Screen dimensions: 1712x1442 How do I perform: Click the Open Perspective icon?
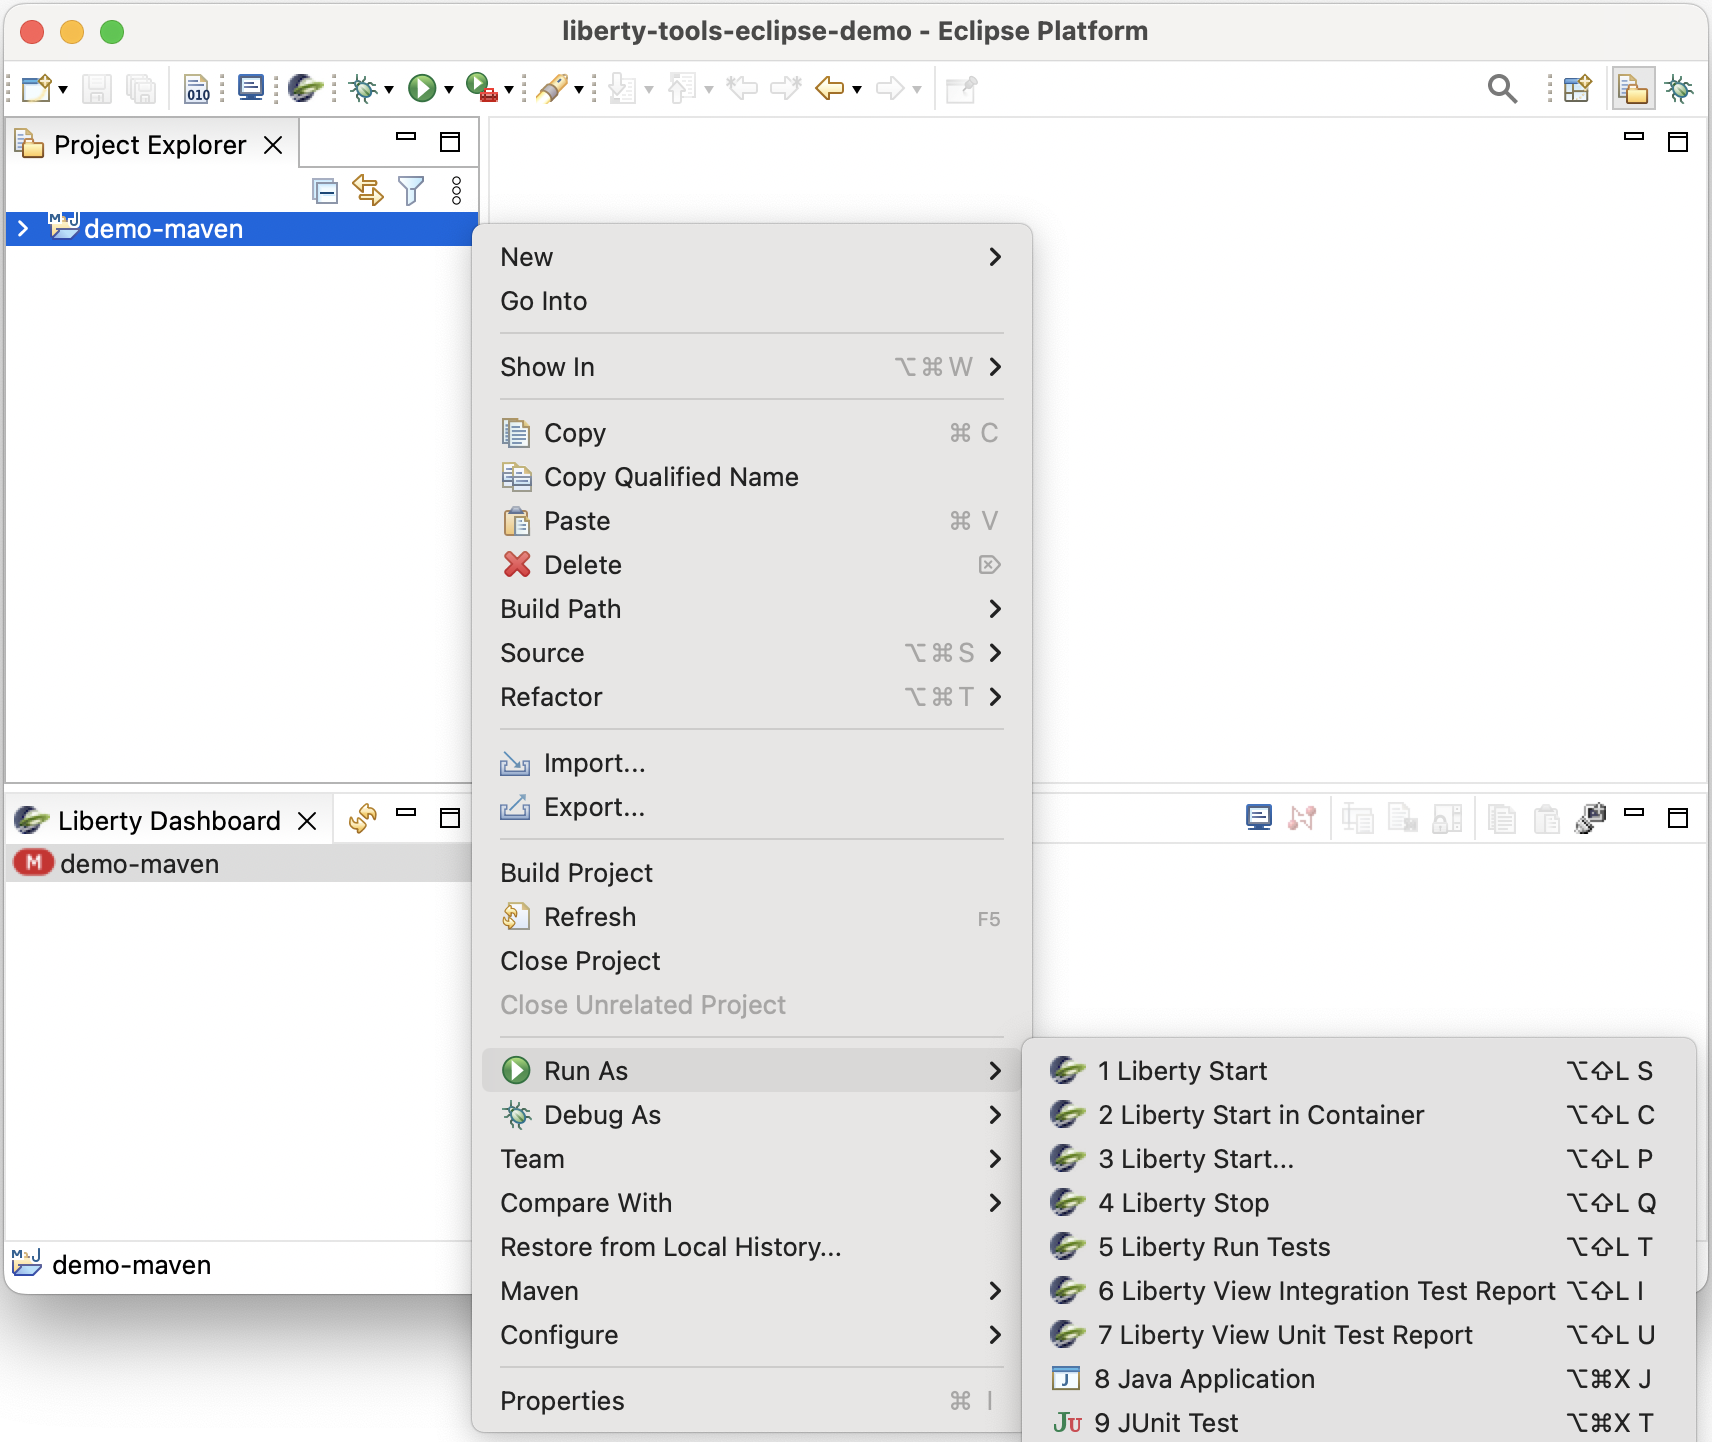1577,89
